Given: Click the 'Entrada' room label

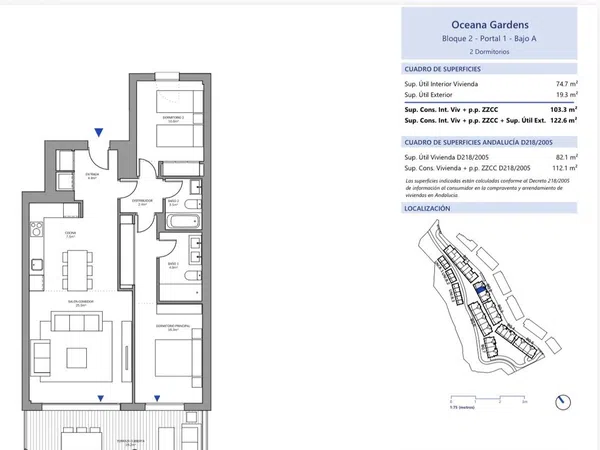Looking at the screenshot, I should coord(92,176).
